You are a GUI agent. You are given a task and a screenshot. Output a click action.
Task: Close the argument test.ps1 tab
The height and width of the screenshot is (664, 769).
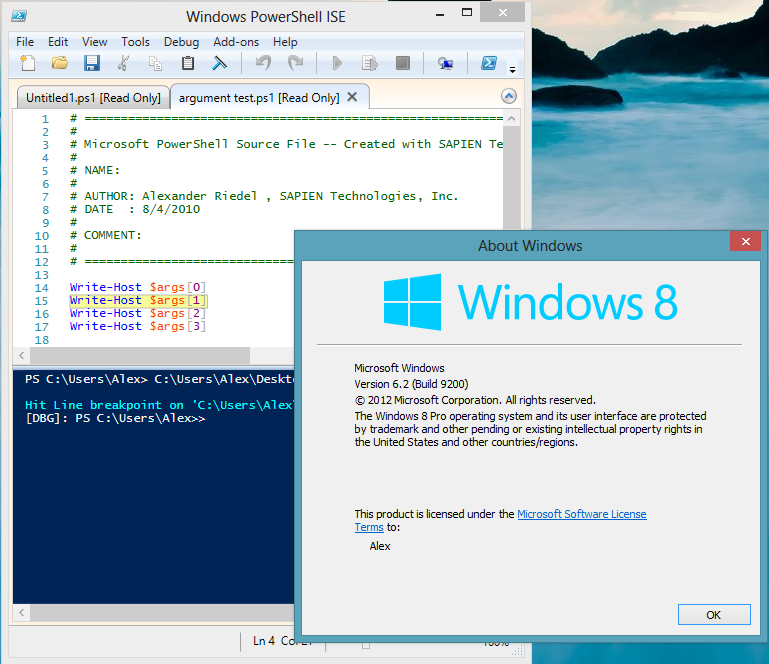tap(352, 97)
